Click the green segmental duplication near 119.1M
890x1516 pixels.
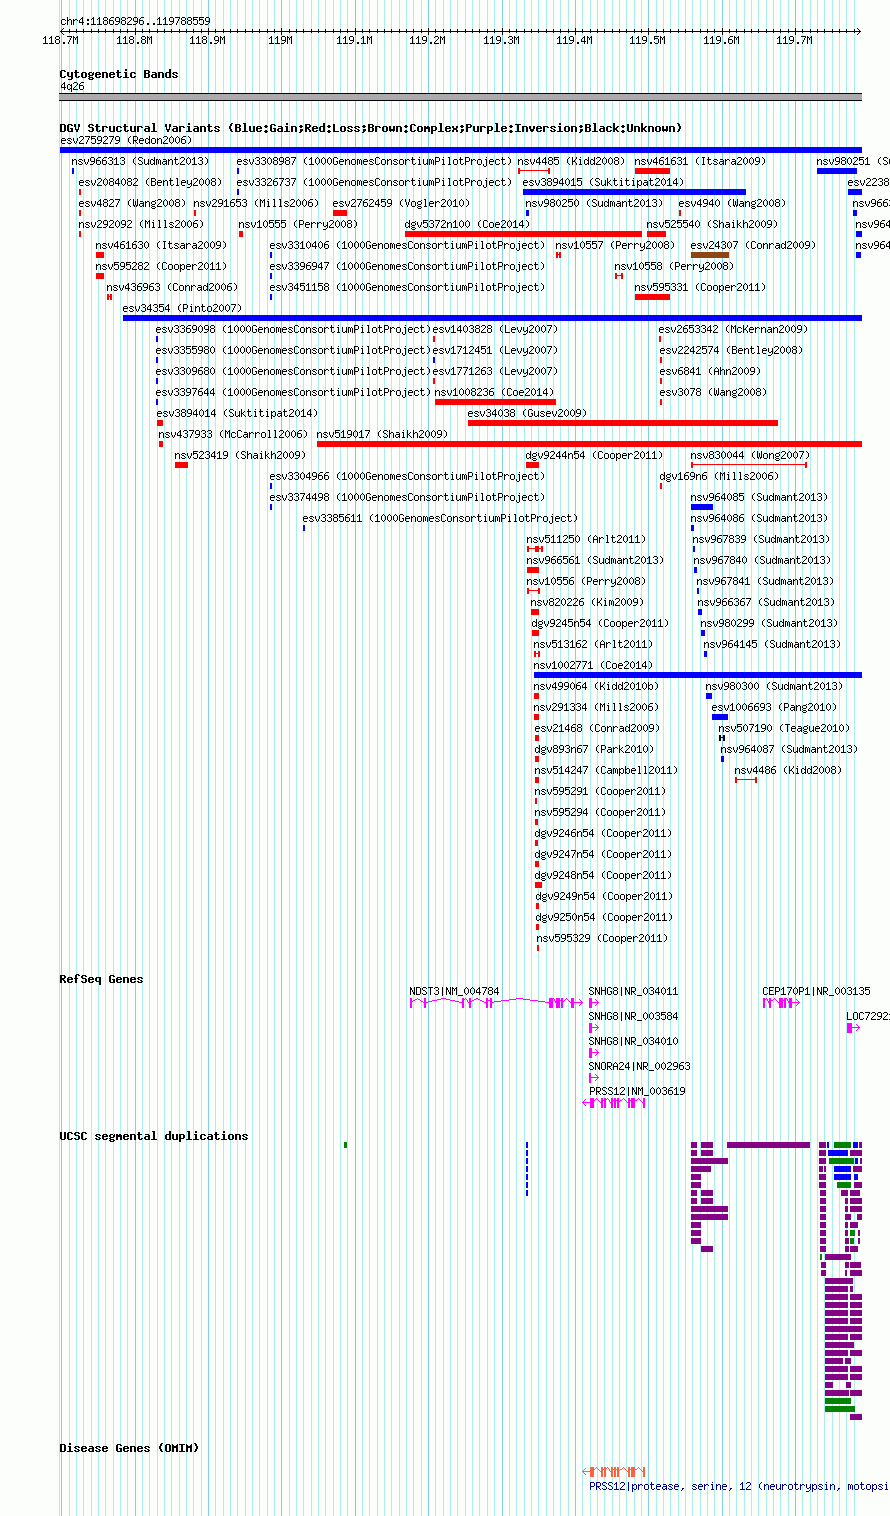coord(345,1144)
